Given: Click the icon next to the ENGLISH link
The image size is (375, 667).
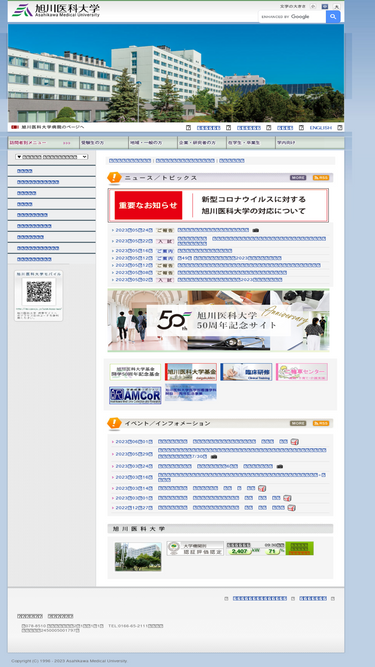Looking at the screenshot, I should [340, 128].
